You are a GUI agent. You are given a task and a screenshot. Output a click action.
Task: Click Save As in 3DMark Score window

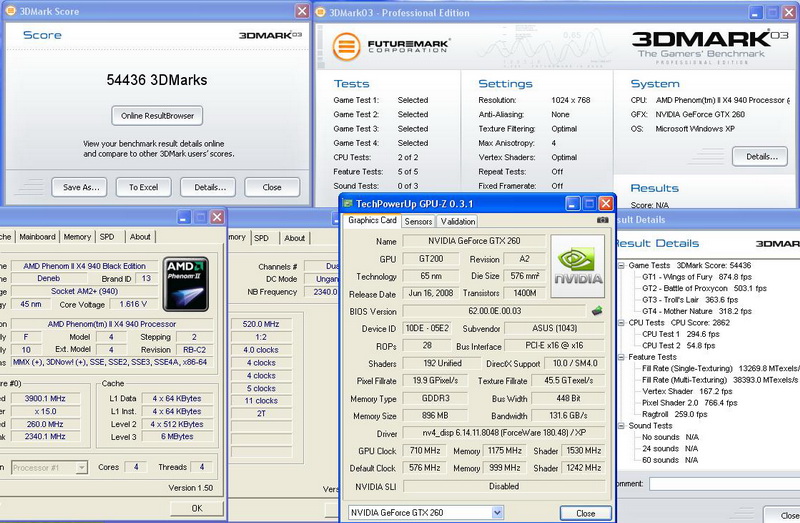pos(79,187)
